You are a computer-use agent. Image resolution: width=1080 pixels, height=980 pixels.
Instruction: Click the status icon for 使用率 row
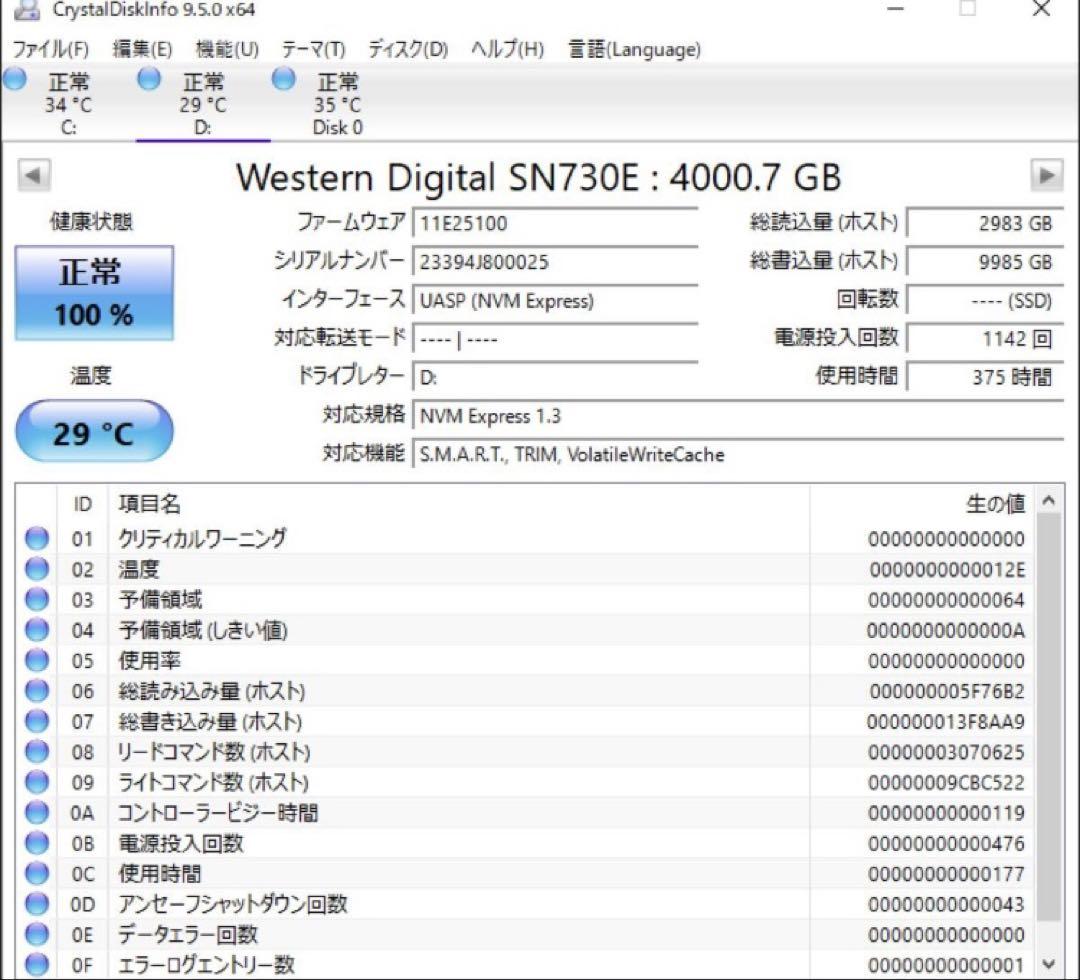click(37, 660)
